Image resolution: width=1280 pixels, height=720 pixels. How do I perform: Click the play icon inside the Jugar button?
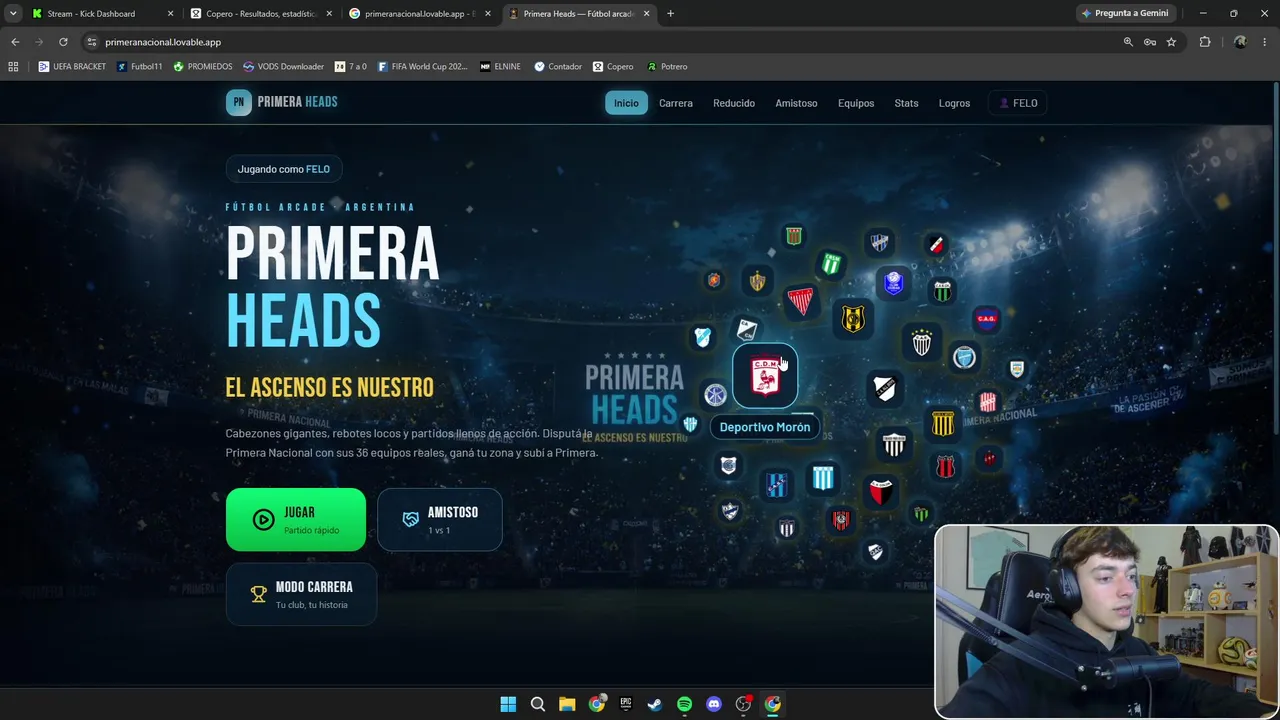263,519
